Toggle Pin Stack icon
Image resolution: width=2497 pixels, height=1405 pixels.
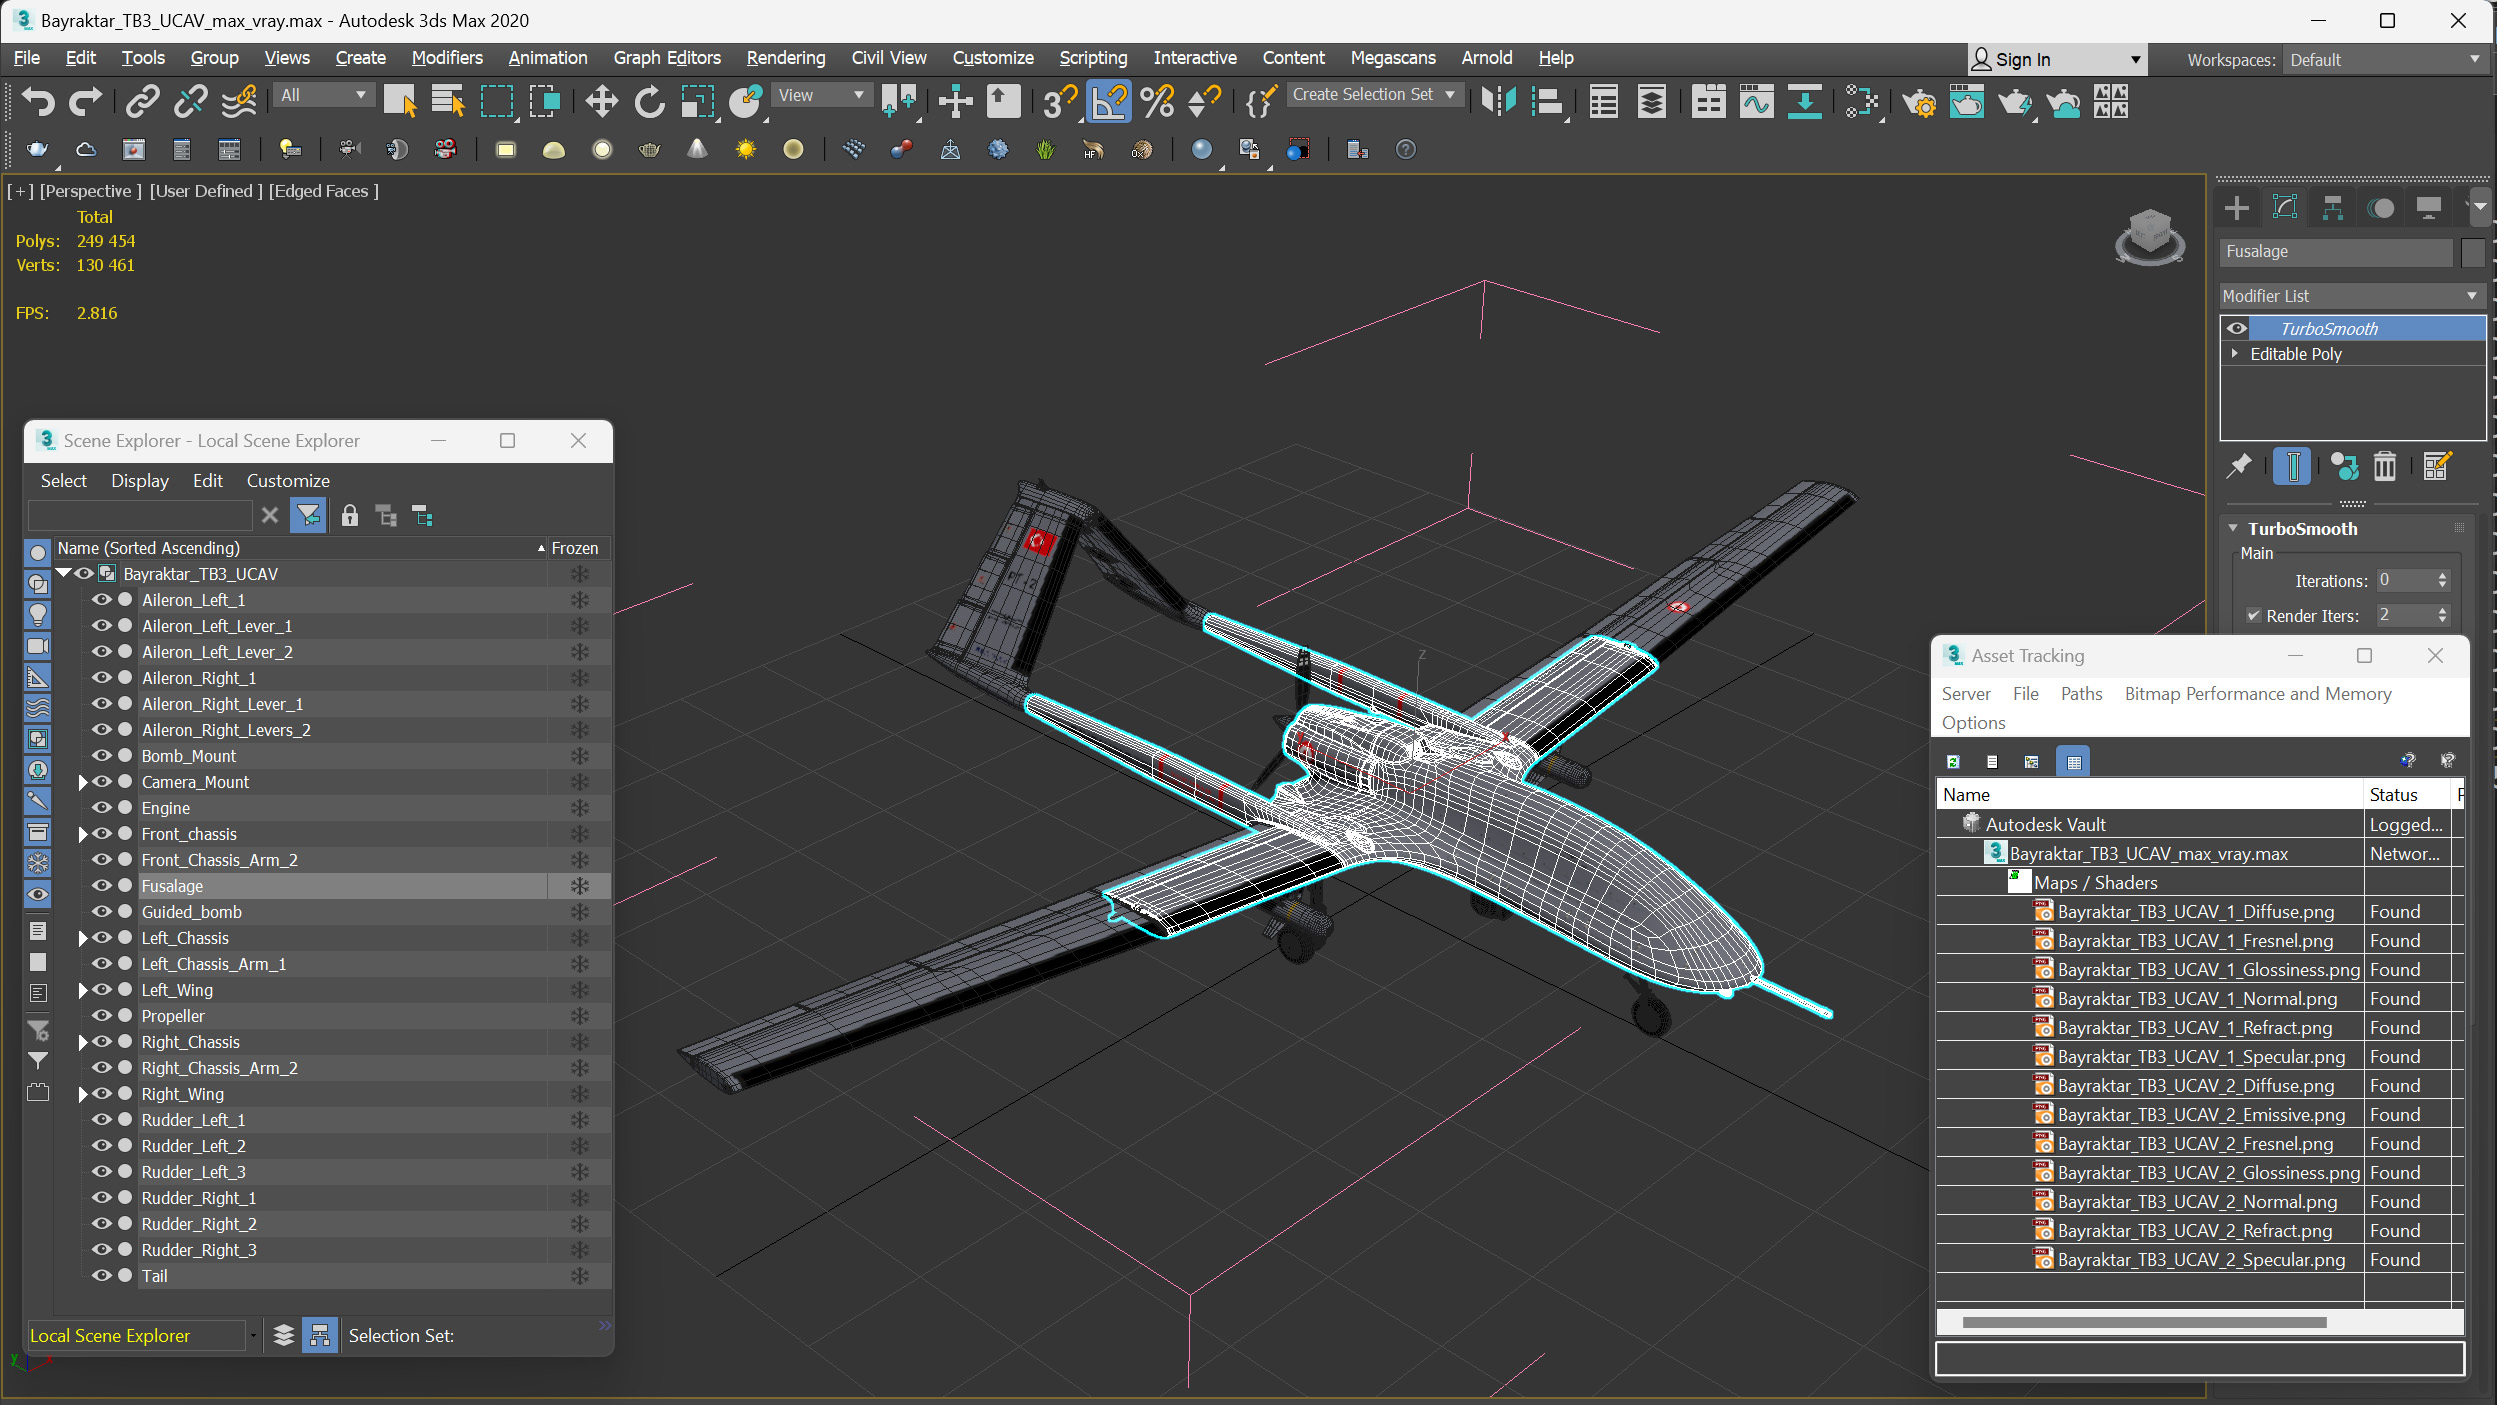[x=2239, y=466]
